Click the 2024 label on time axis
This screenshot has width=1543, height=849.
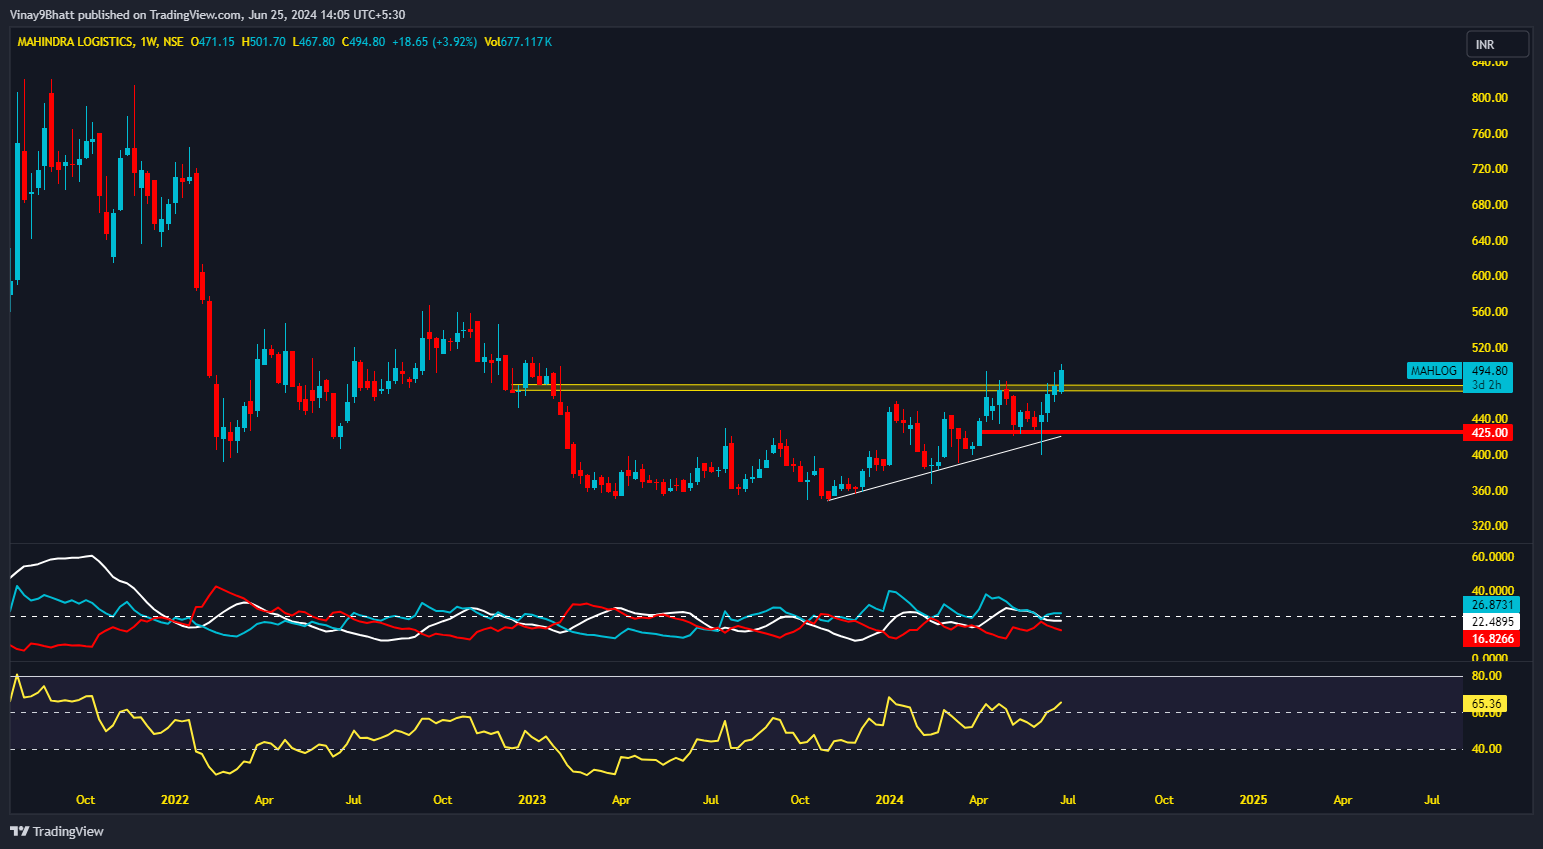[889, 800]
